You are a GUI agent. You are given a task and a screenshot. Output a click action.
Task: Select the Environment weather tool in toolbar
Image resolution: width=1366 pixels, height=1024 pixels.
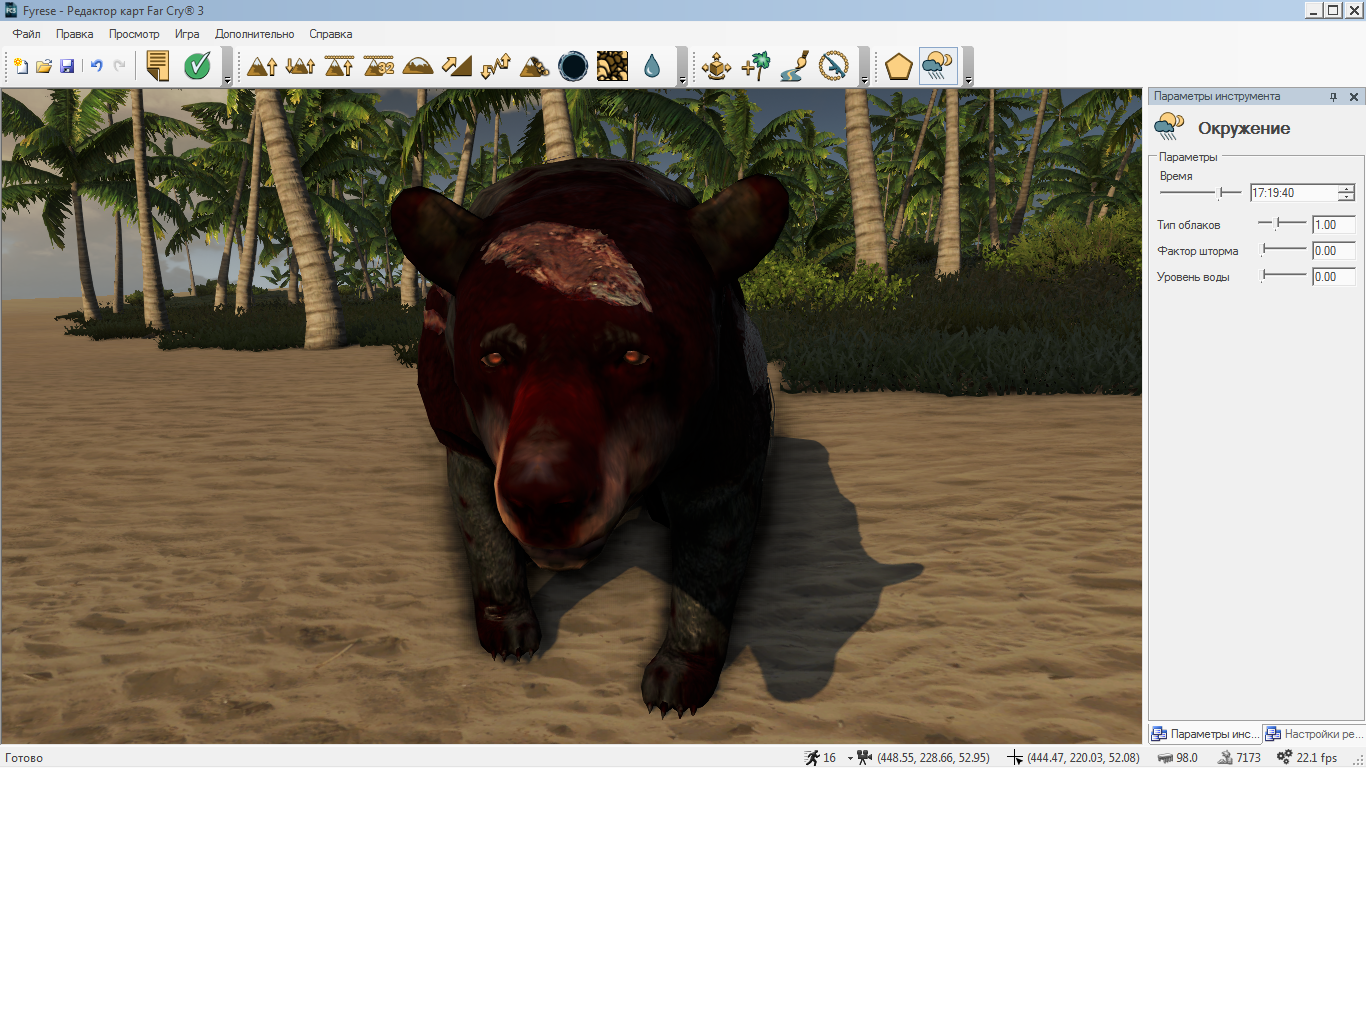point(938,66)
